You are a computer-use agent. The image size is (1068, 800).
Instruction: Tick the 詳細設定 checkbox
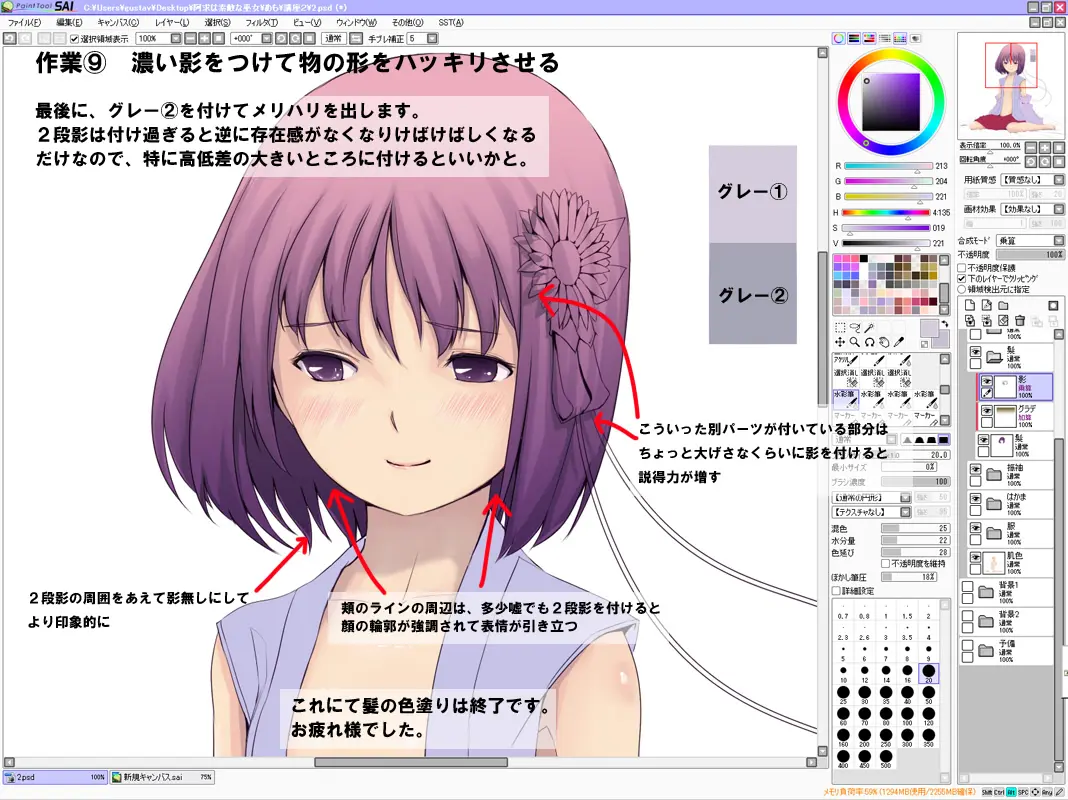[x=836, y=591]
